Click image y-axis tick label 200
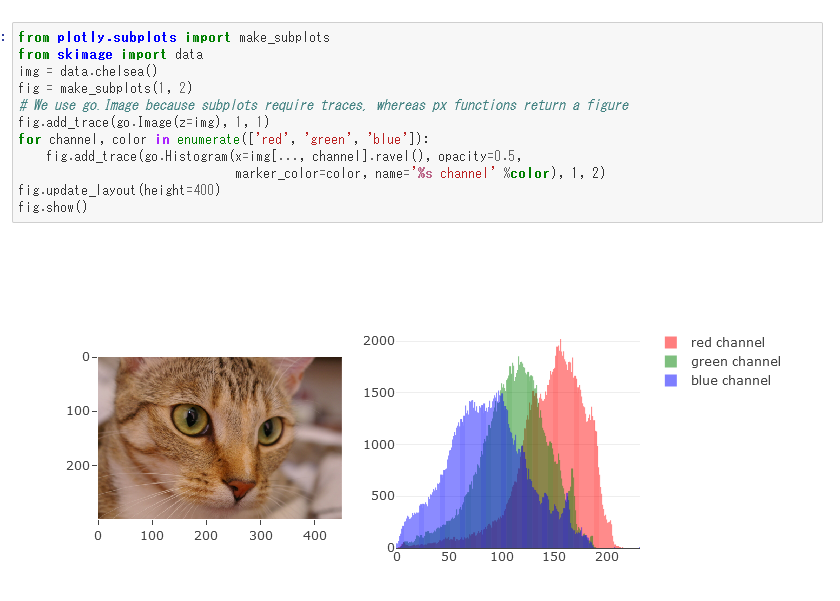 point(78,465)
